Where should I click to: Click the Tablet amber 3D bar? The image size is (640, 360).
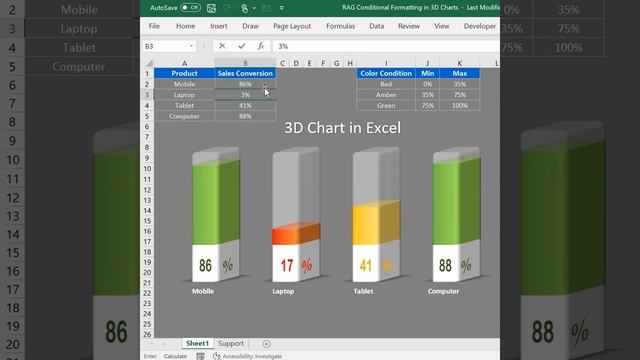376,223
